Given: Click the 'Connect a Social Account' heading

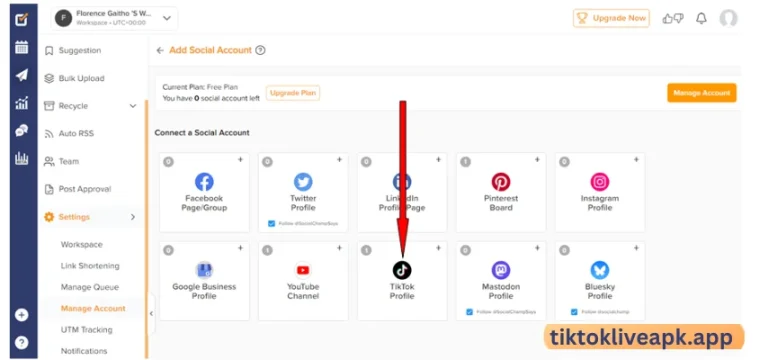Looking at the screenshot, I should point(202,133).
